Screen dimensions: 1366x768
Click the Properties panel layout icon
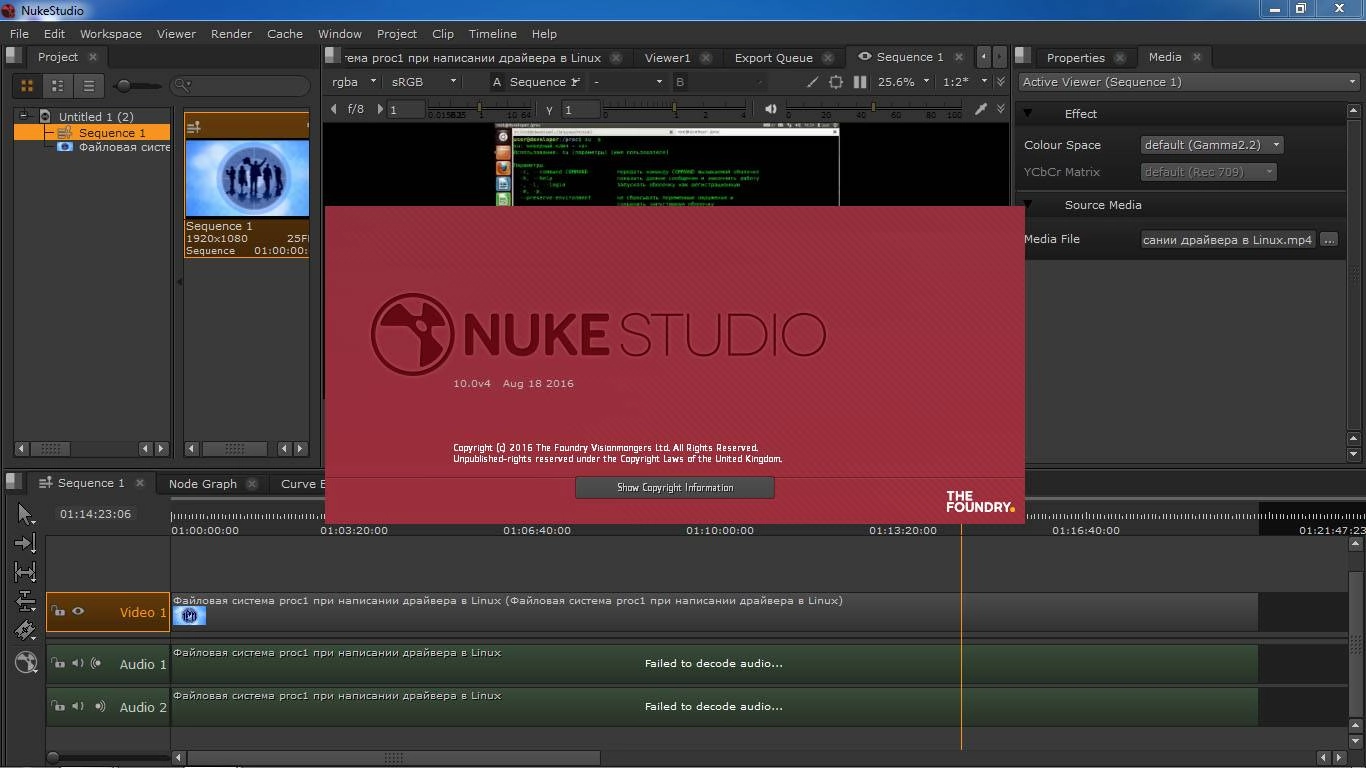click(1022, 57)
